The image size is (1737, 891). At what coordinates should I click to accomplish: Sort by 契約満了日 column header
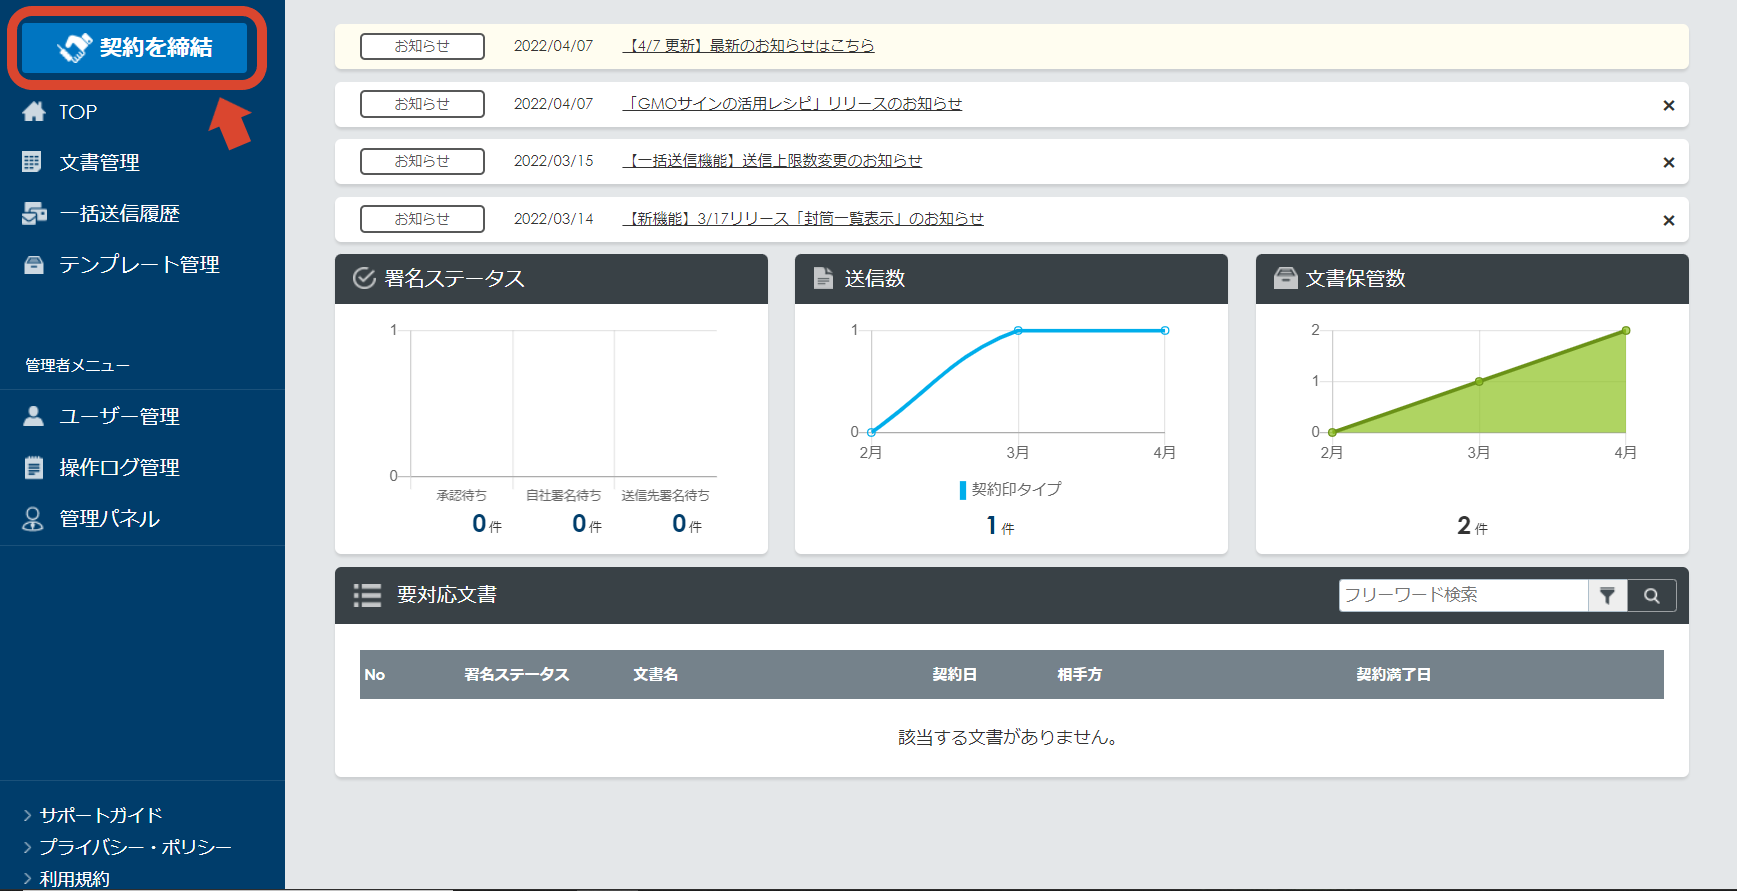point(1393,675)
